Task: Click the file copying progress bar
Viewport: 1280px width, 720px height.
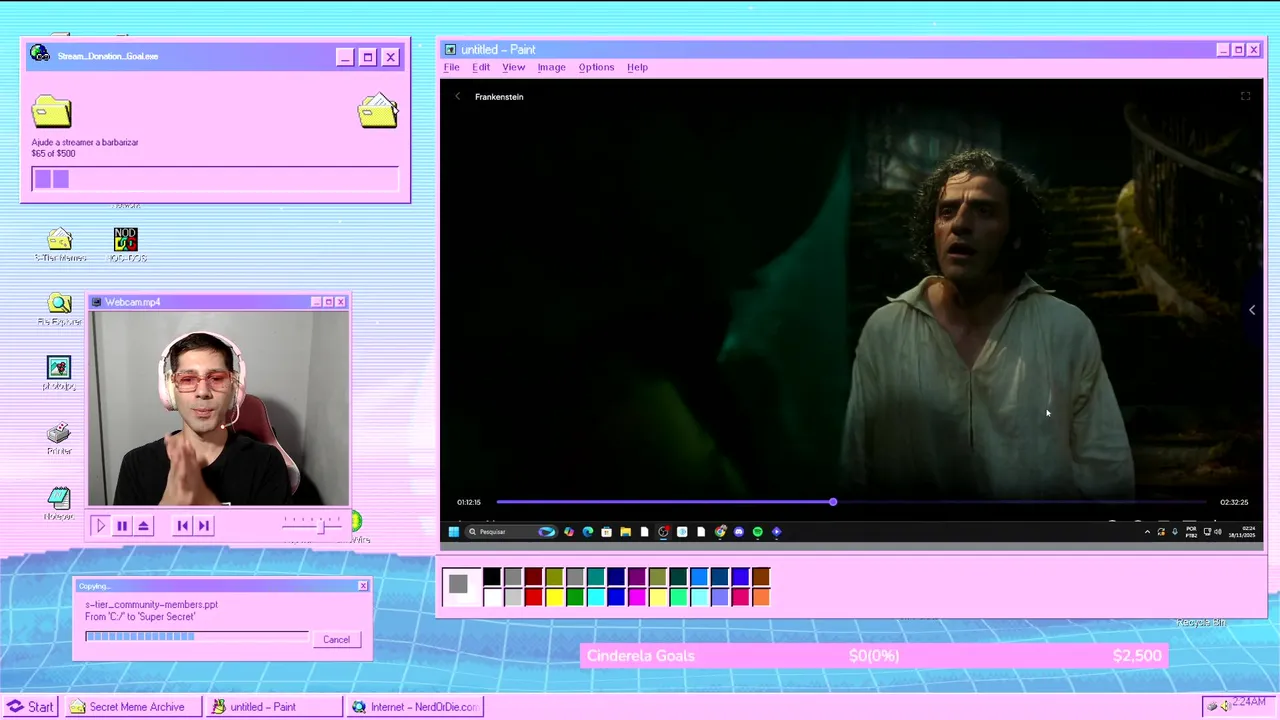Action: (197, 635)
